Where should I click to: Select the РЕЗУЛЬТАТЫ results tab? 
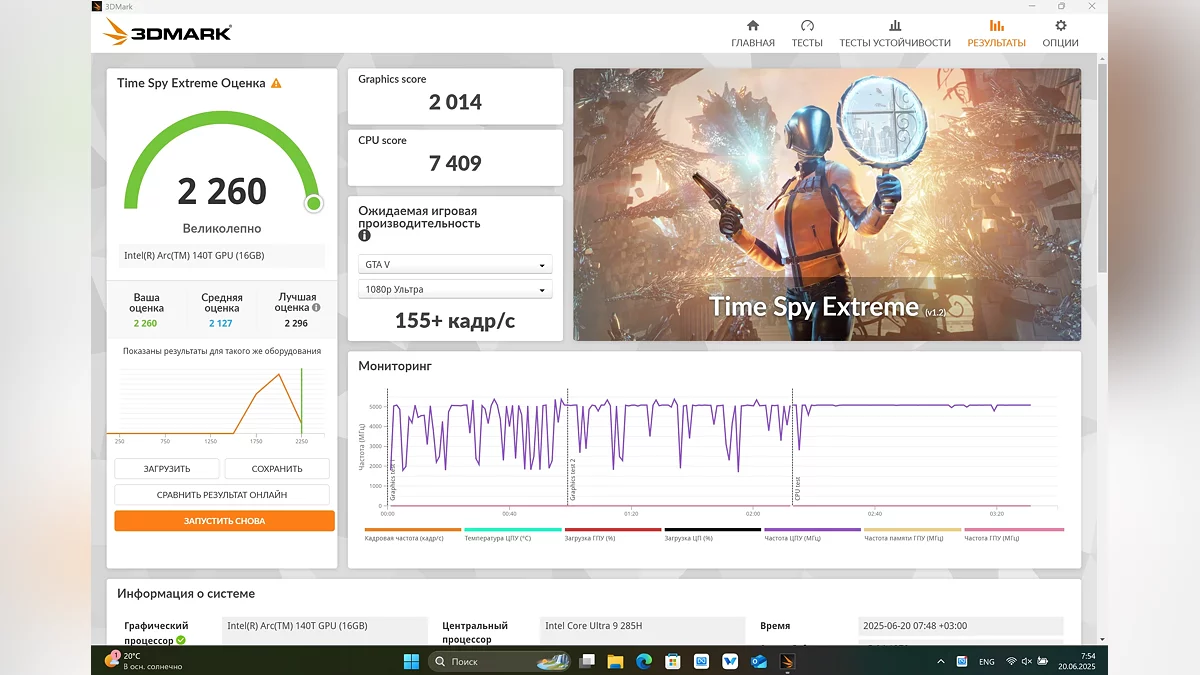pos(996,33)
